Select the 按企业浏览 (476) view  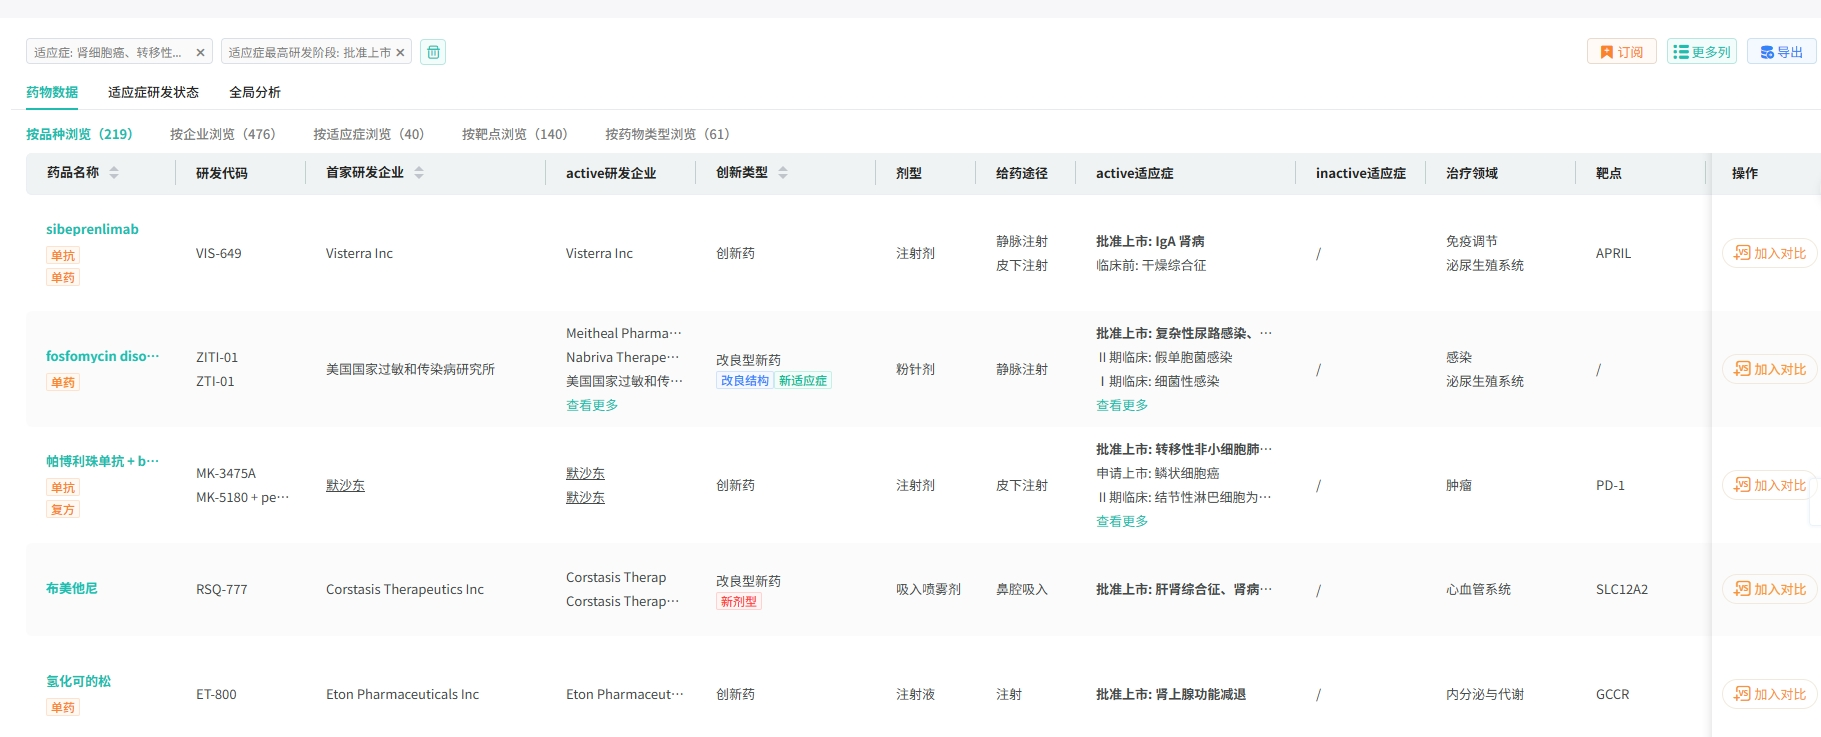pos(222,134)
